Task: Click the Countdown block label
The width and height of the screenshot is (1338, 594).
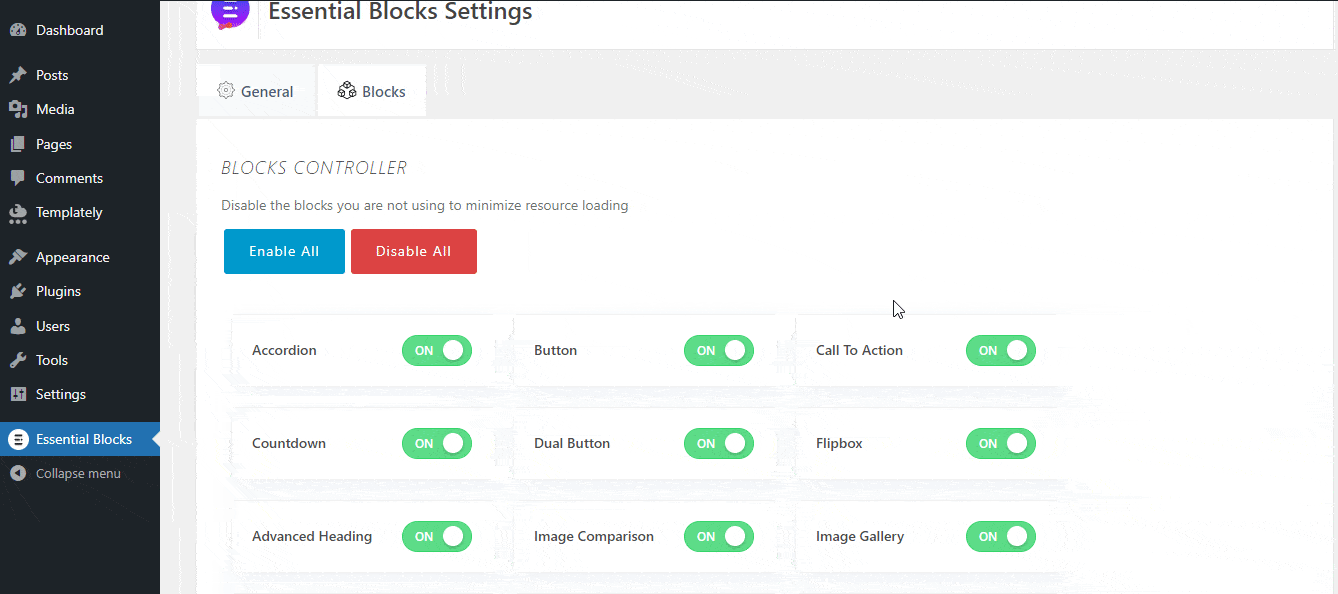Action: tap(289, 443)
